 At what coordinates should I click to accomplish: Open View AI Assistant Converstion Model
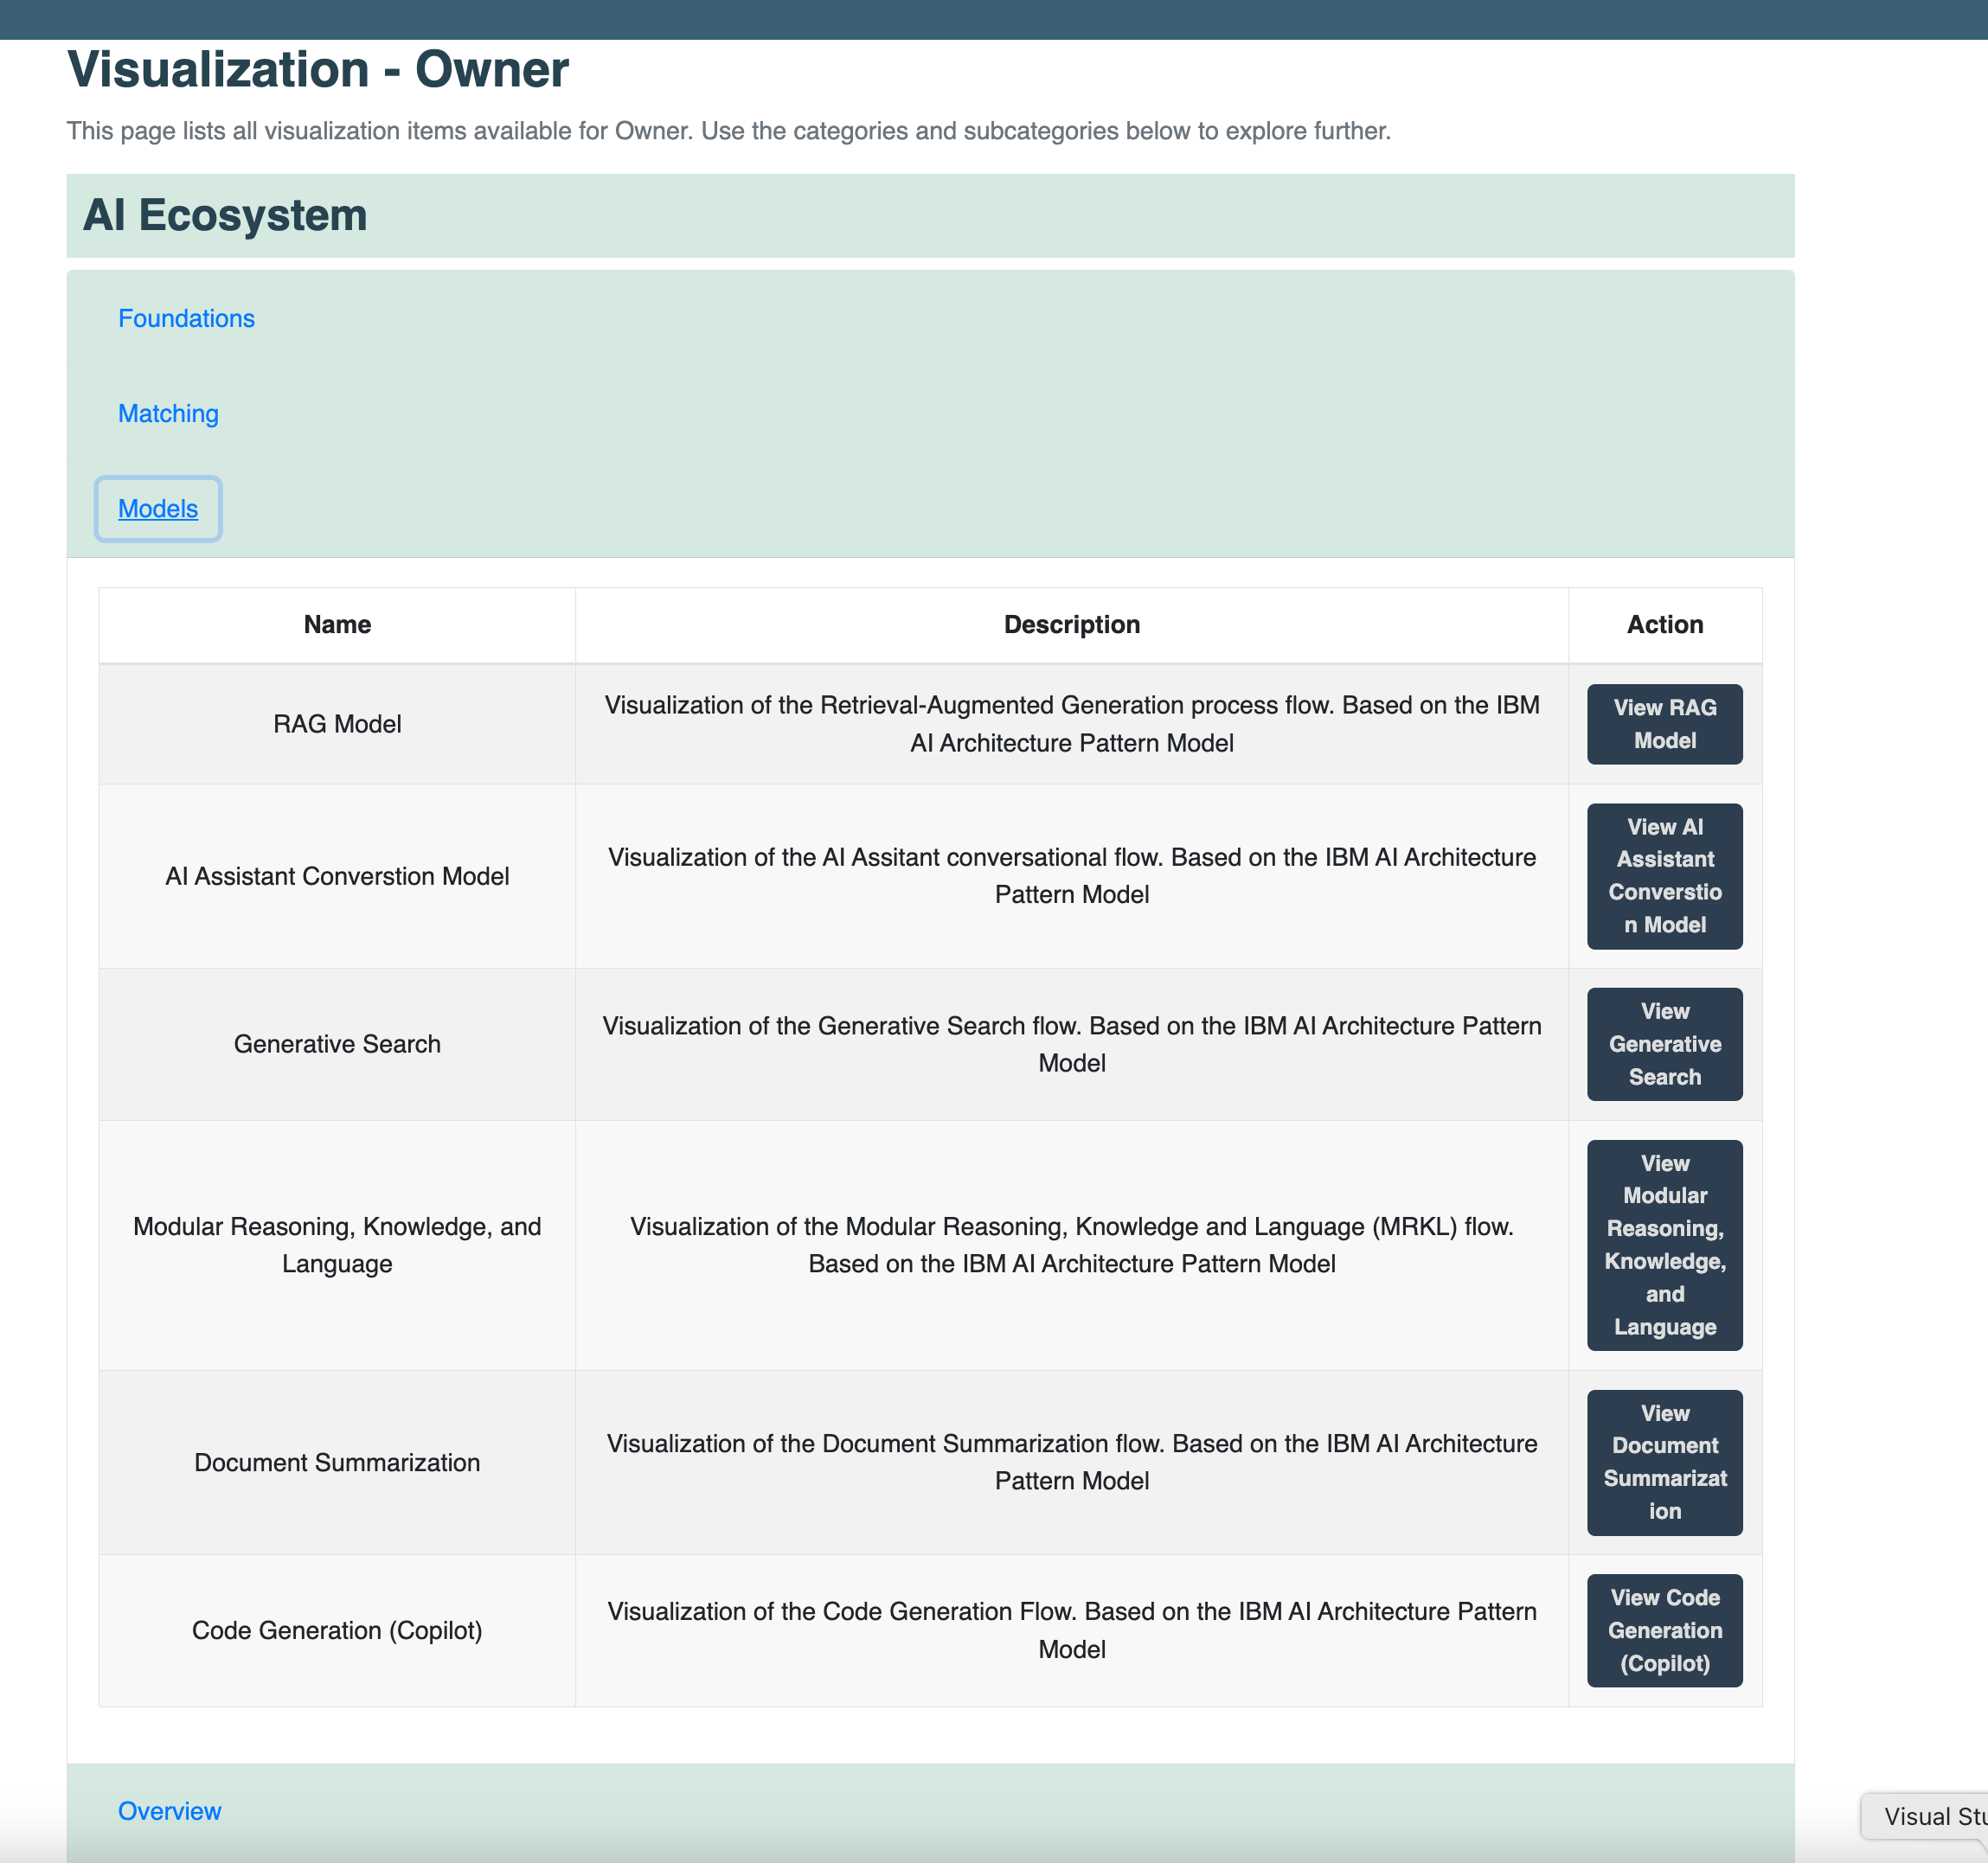[1664, 875]
